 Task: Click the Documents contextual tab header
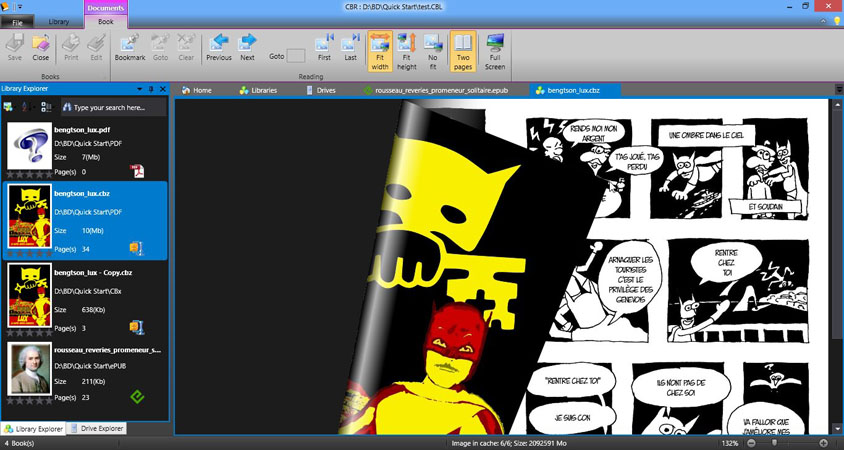coord(106,8)
